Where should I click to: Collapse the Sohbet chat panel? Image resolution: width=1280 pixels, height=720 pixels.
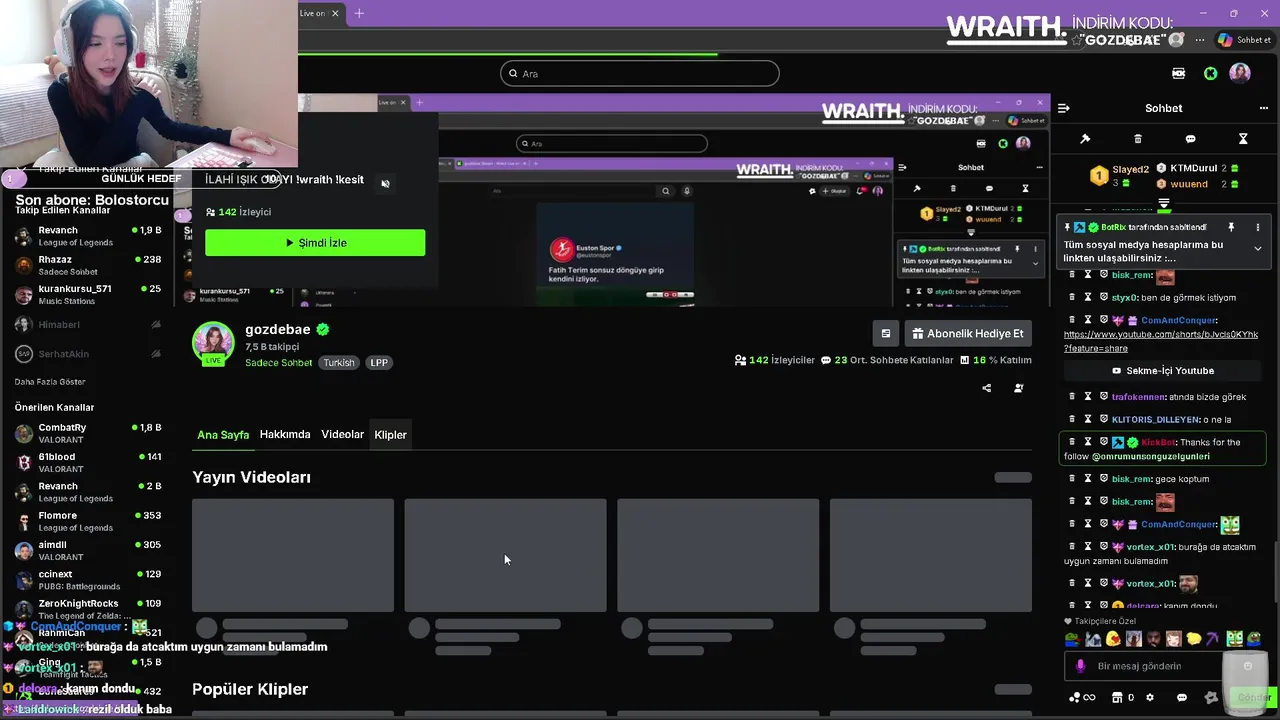tap(1064, 108)
